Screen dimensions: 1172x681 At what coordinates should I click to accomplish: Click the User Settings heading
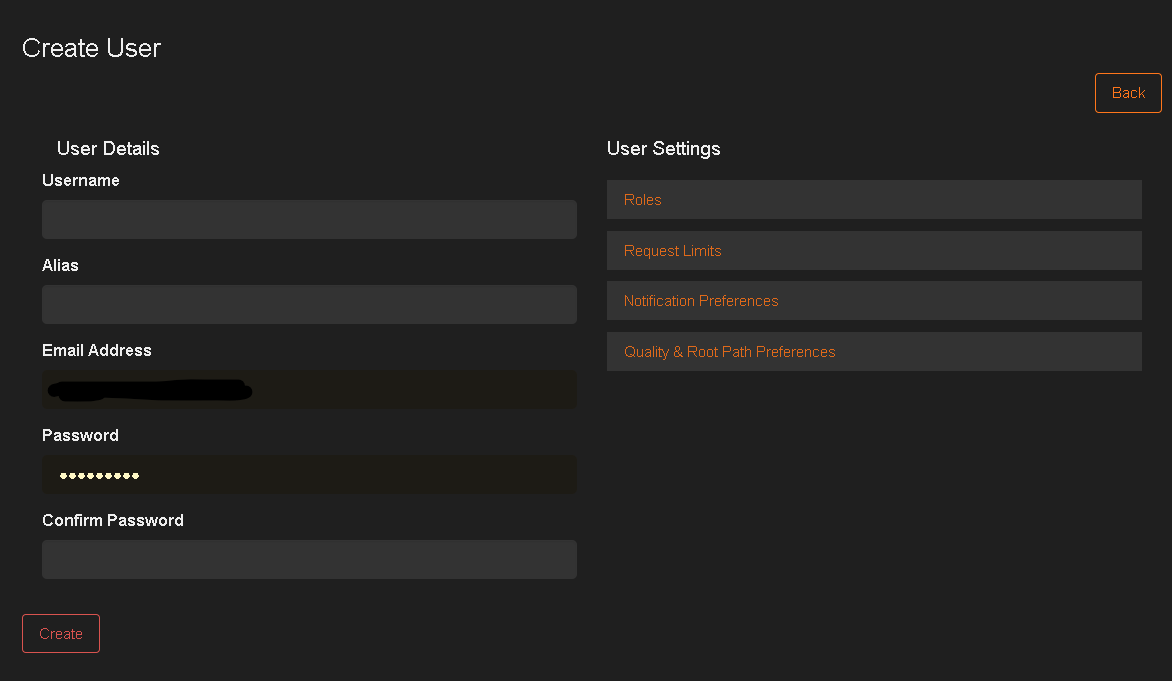[663, 149]
